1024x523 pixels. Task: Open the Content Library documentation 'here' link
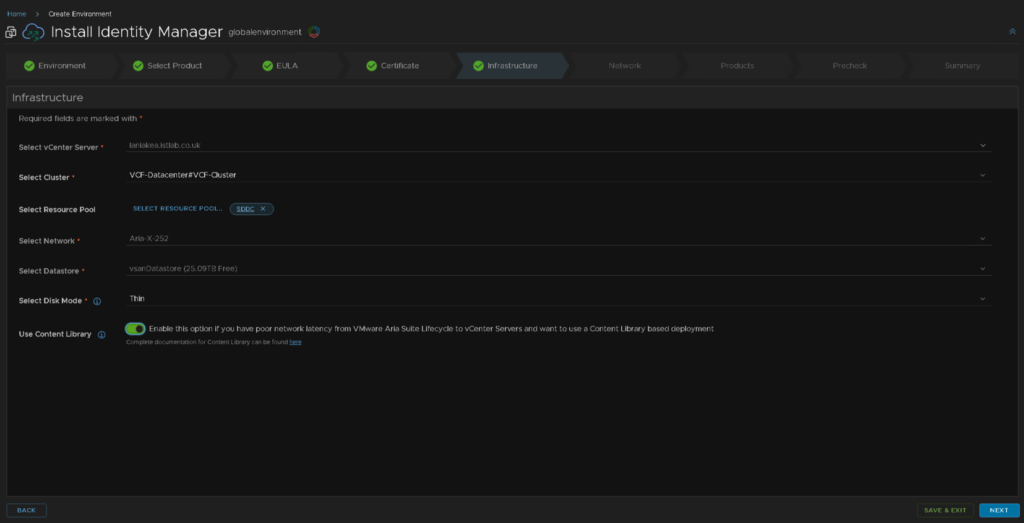coord(295,342)
